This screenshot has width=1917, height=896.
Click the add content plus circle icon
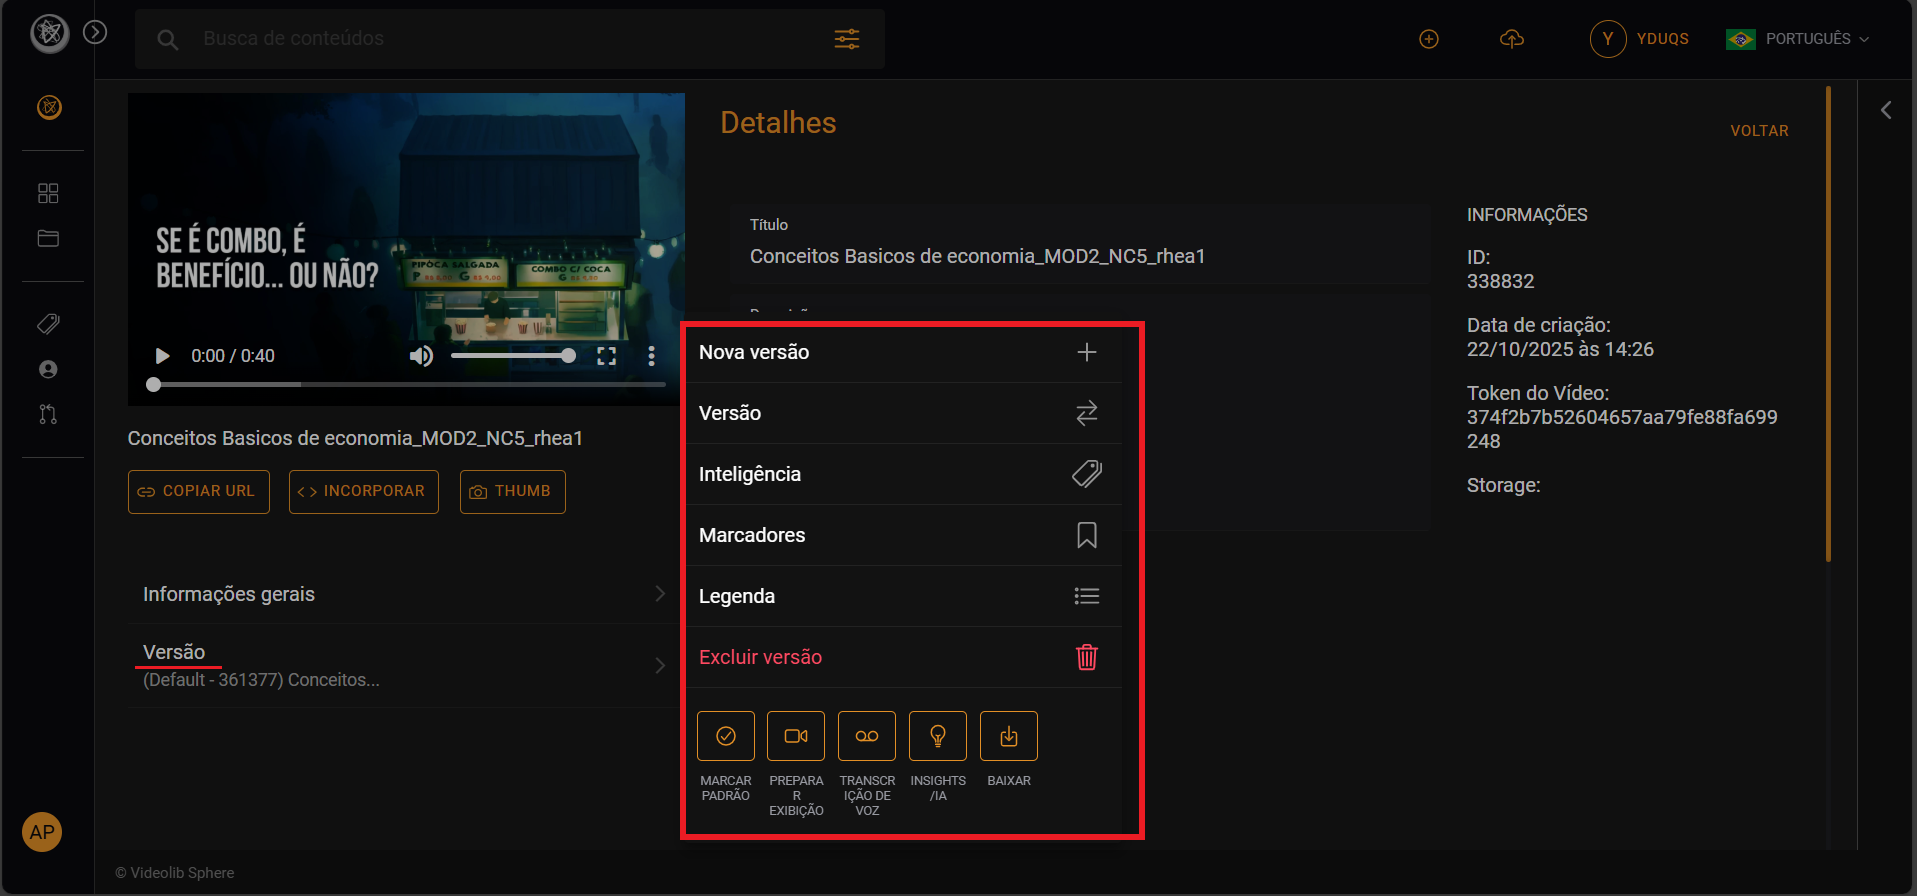(1429, 39)
